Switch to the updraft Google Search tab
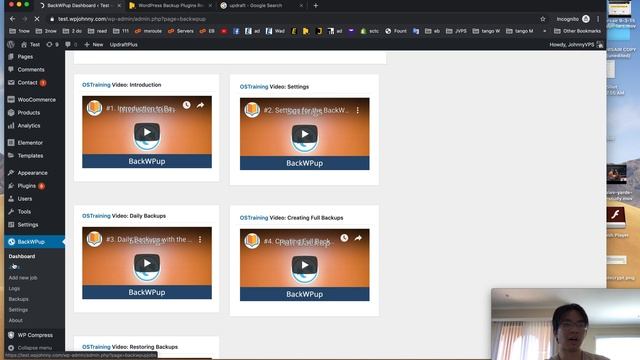Image resolution: width=640 pixels, height=360 pixels. pyautogui.click(x=261, y=5)
